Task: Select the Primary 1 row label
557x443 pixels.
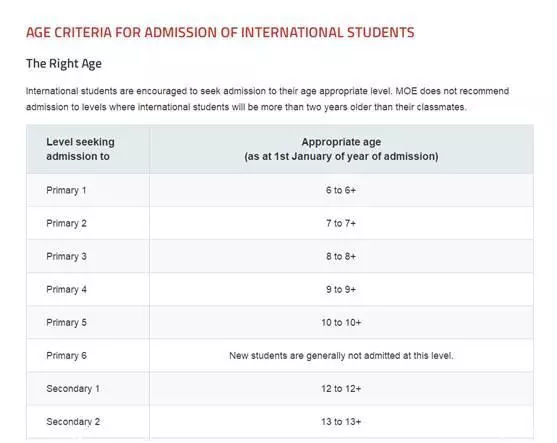Action: click(66, 190)
